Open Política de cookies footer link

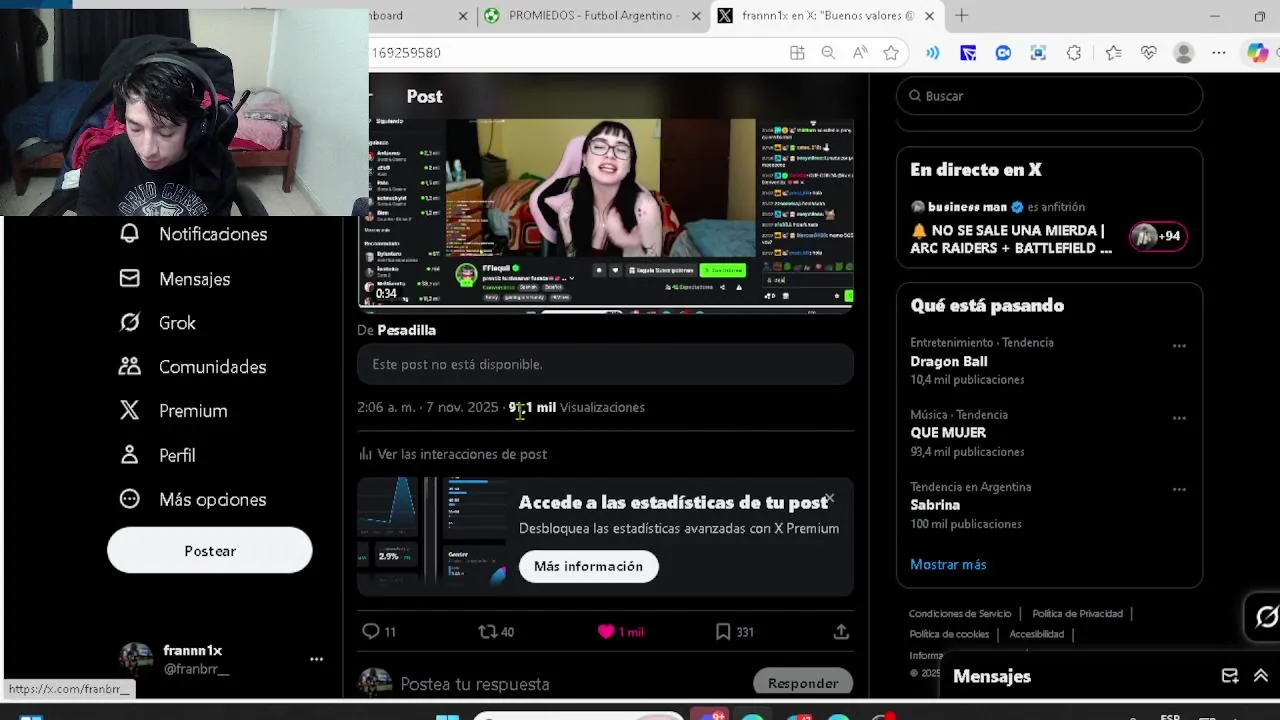[949, 634]
